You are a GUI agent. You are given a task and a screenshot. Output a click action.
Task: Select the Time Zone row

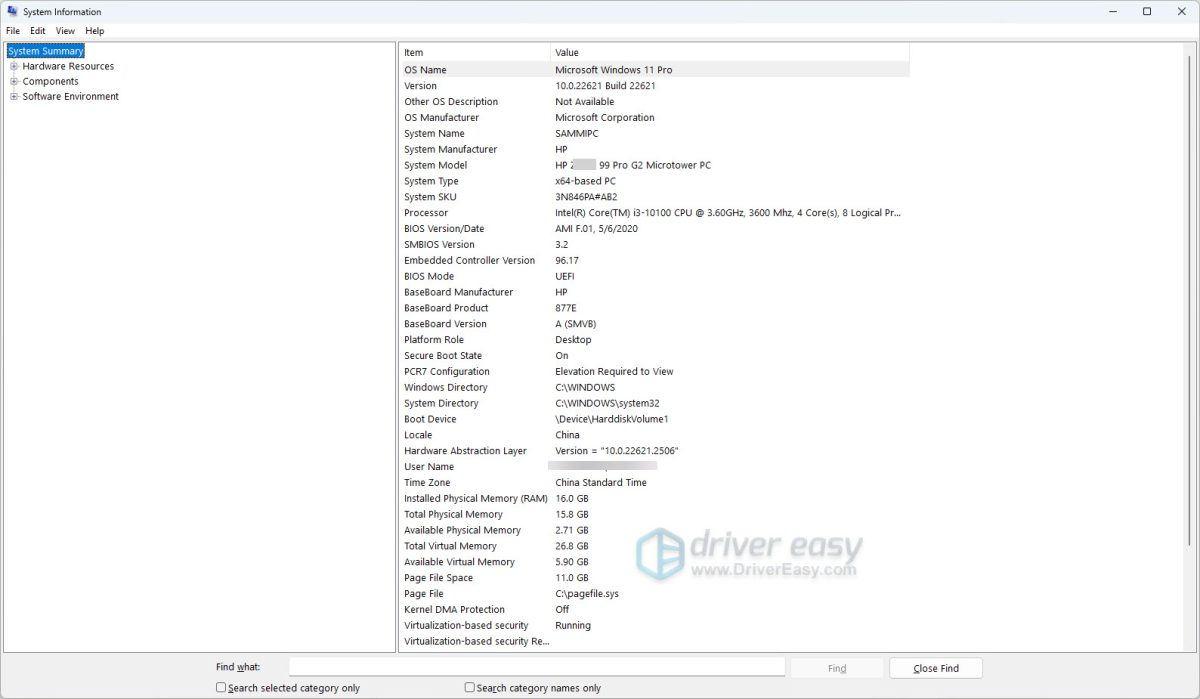click(655, 482)
